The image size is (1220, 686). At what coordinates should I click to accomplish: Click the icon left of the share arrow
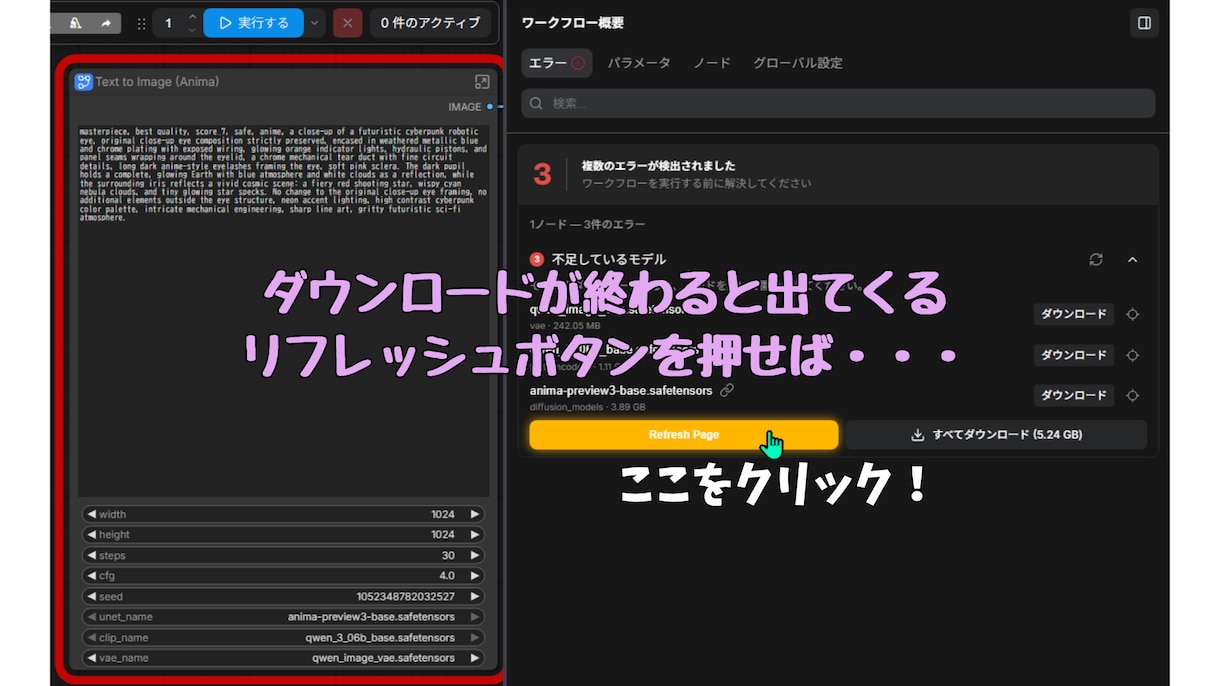[x=76, y=23]
